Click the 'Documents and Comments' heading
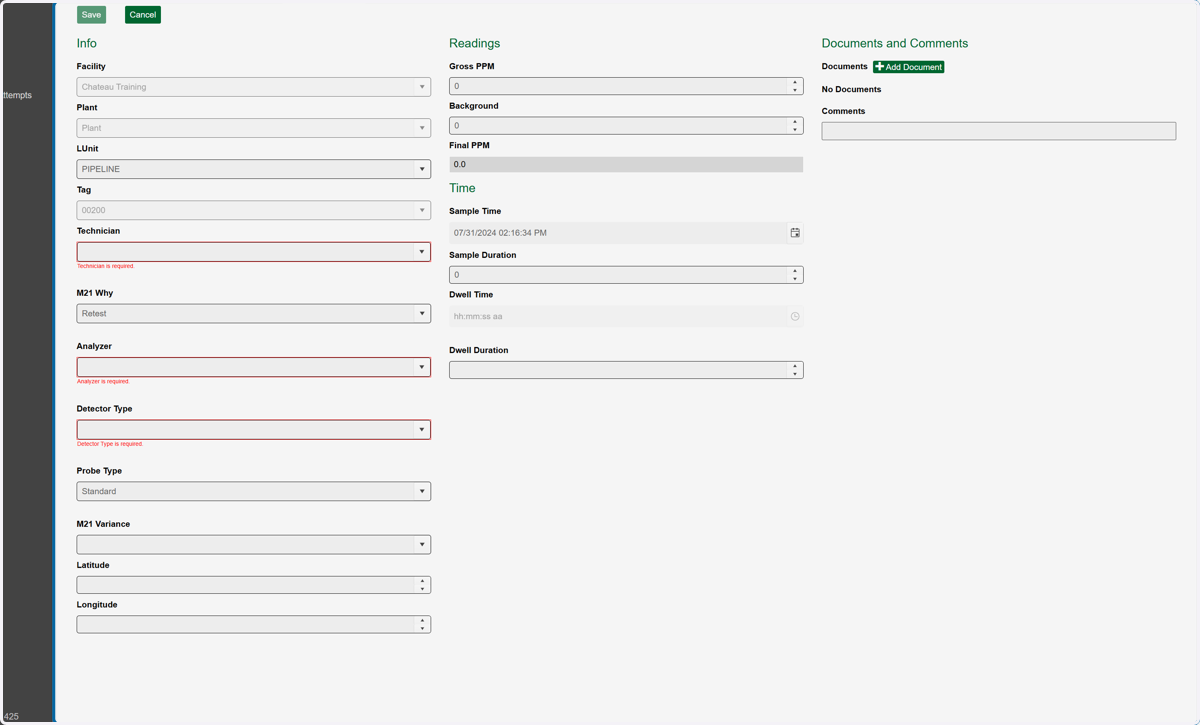Viewport: 1200px width, 725px height. 895,43
